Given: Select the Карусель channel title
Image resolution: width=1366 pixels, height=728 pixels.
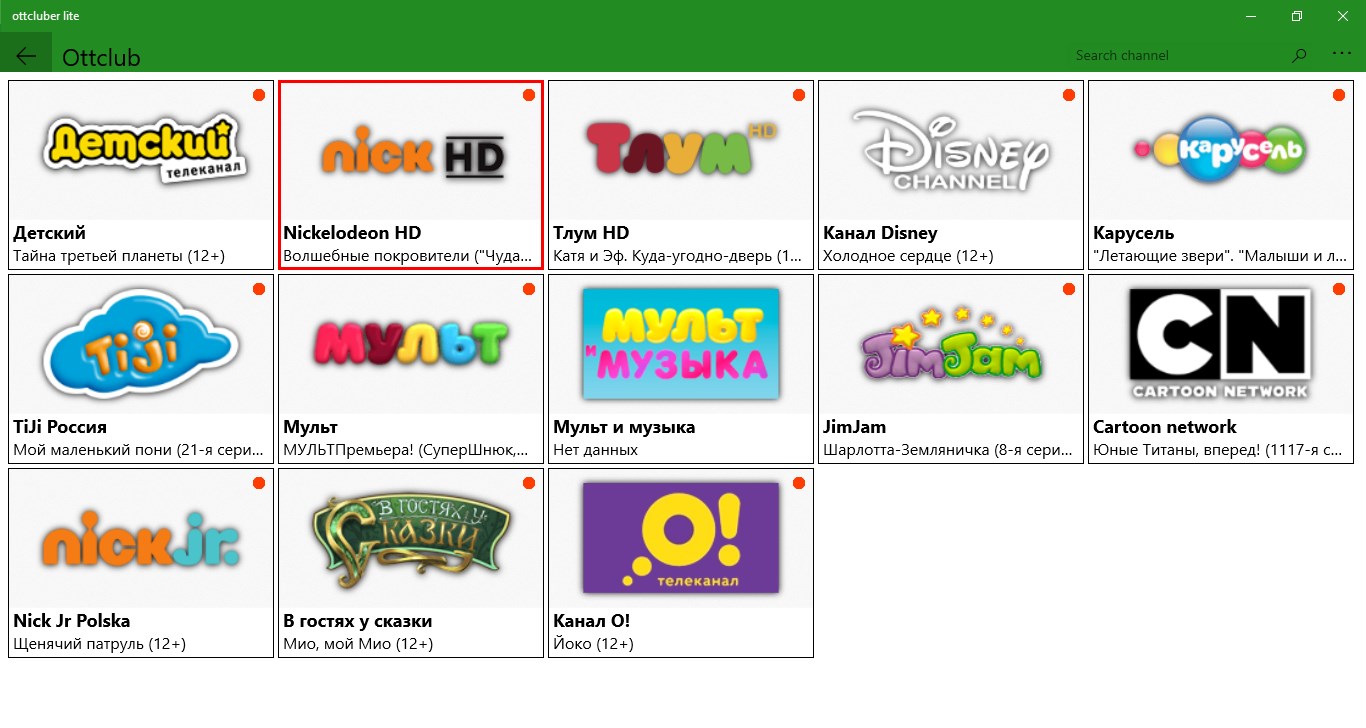Looking at the screenshot, I should coord(1134,233).
